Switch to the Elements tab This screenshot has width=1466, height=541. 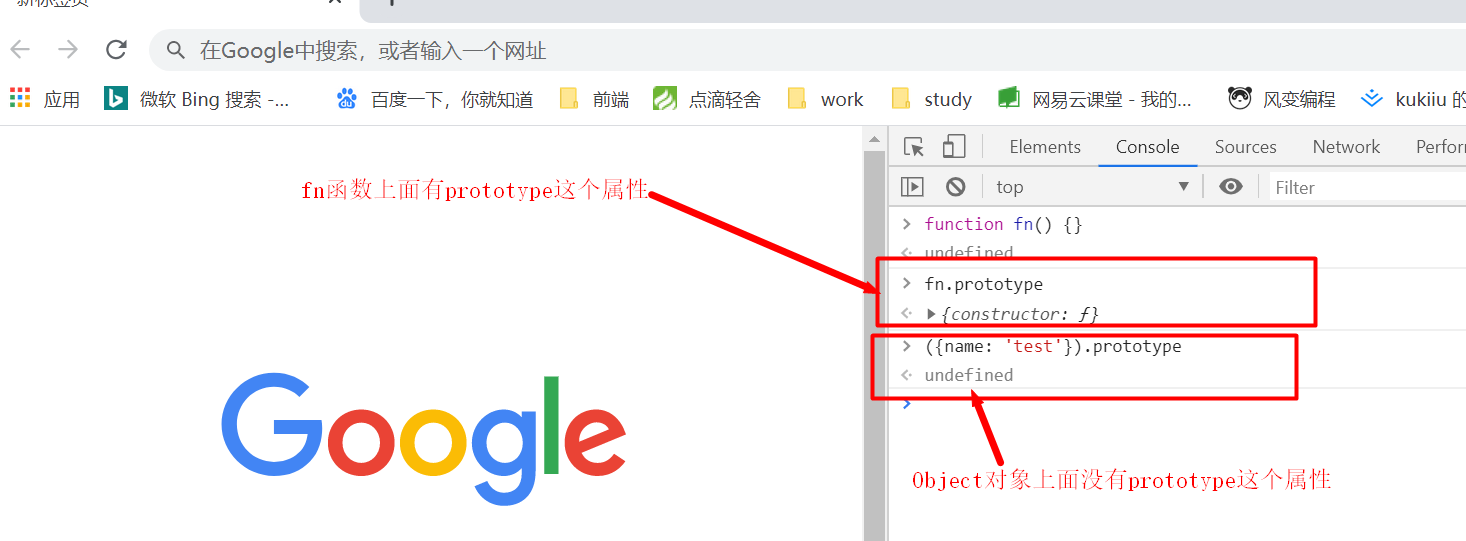pyautogui.click(x=1045, y=147)
